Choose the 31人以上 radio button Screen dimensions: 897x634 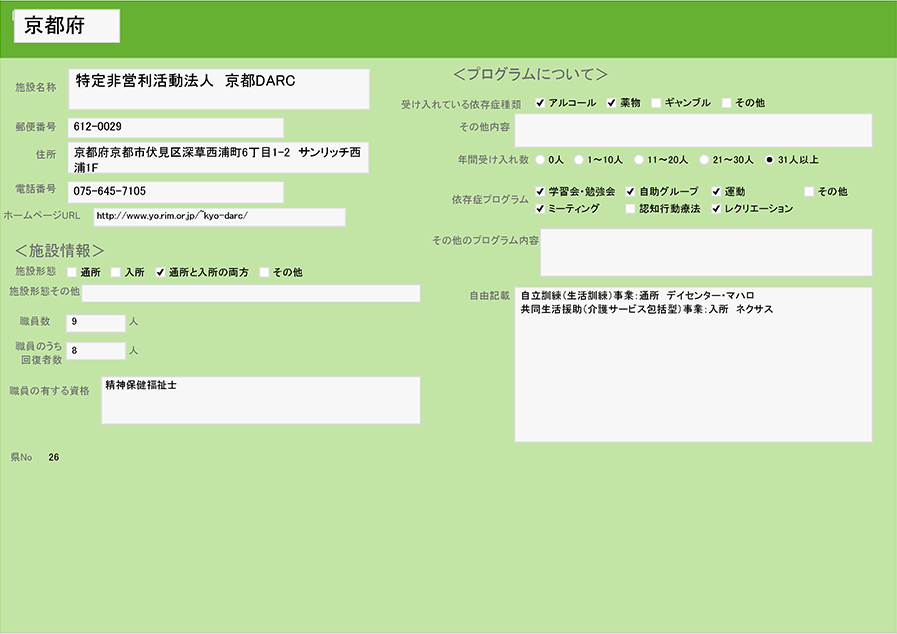[769, 159]
